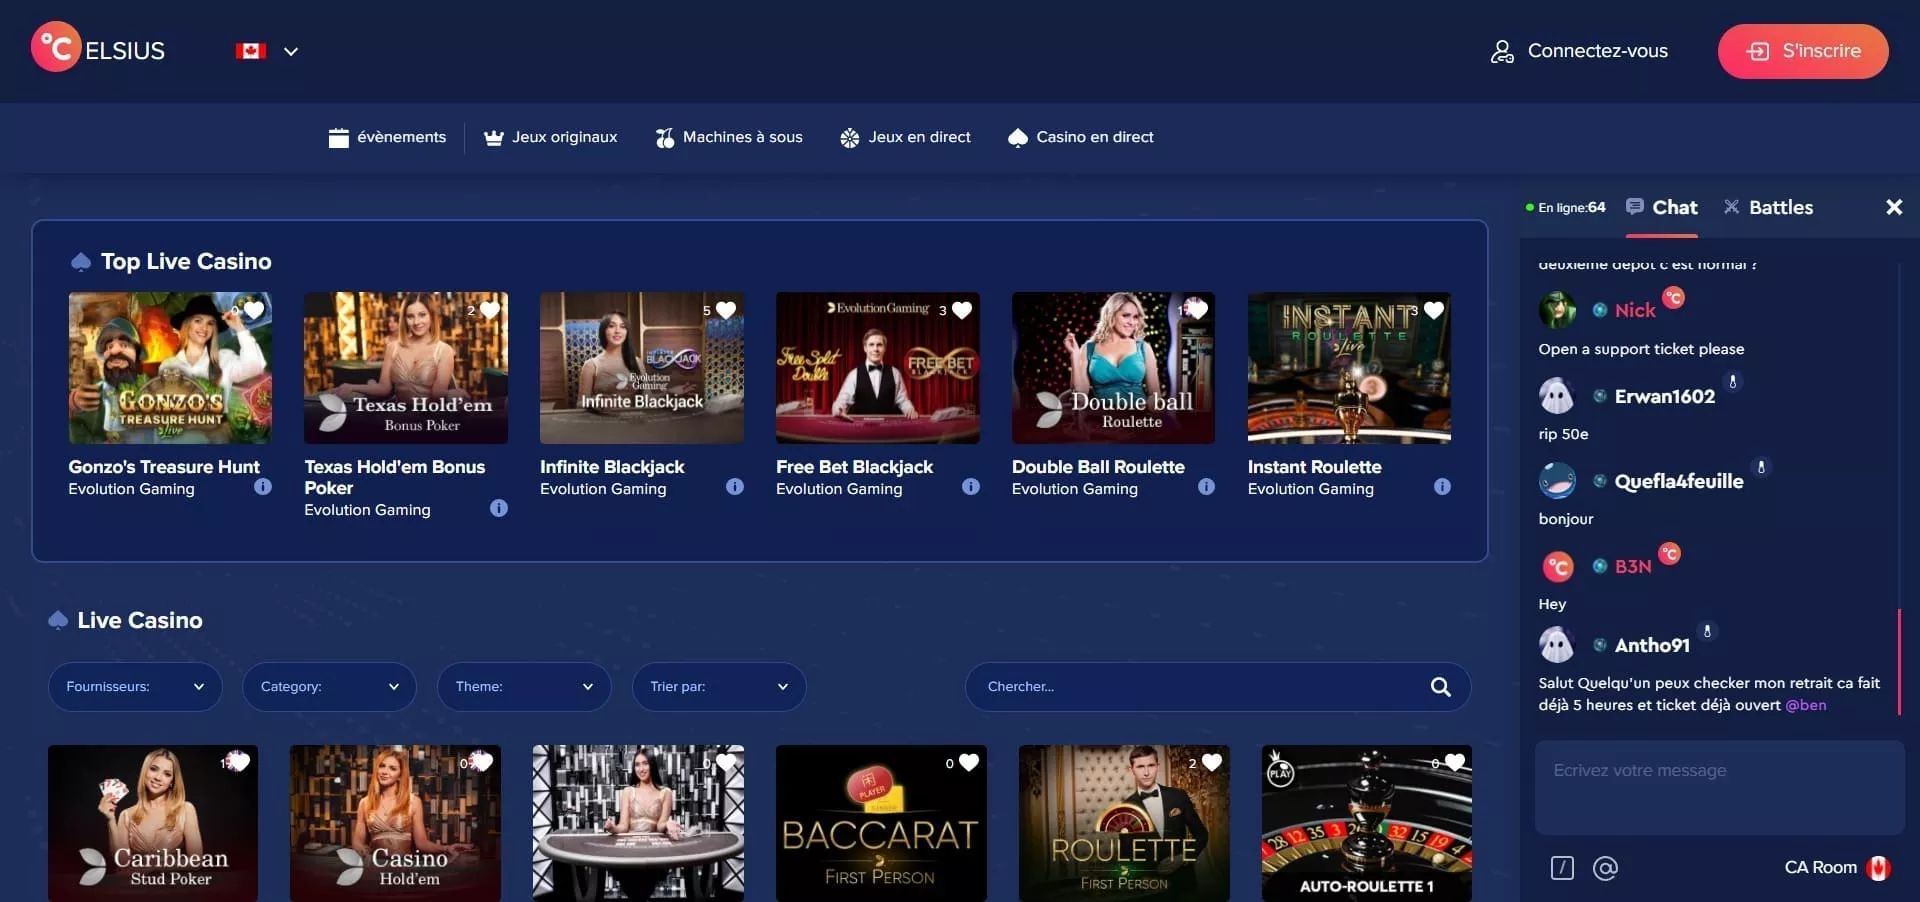Open the Machines à sous menu

729,137
